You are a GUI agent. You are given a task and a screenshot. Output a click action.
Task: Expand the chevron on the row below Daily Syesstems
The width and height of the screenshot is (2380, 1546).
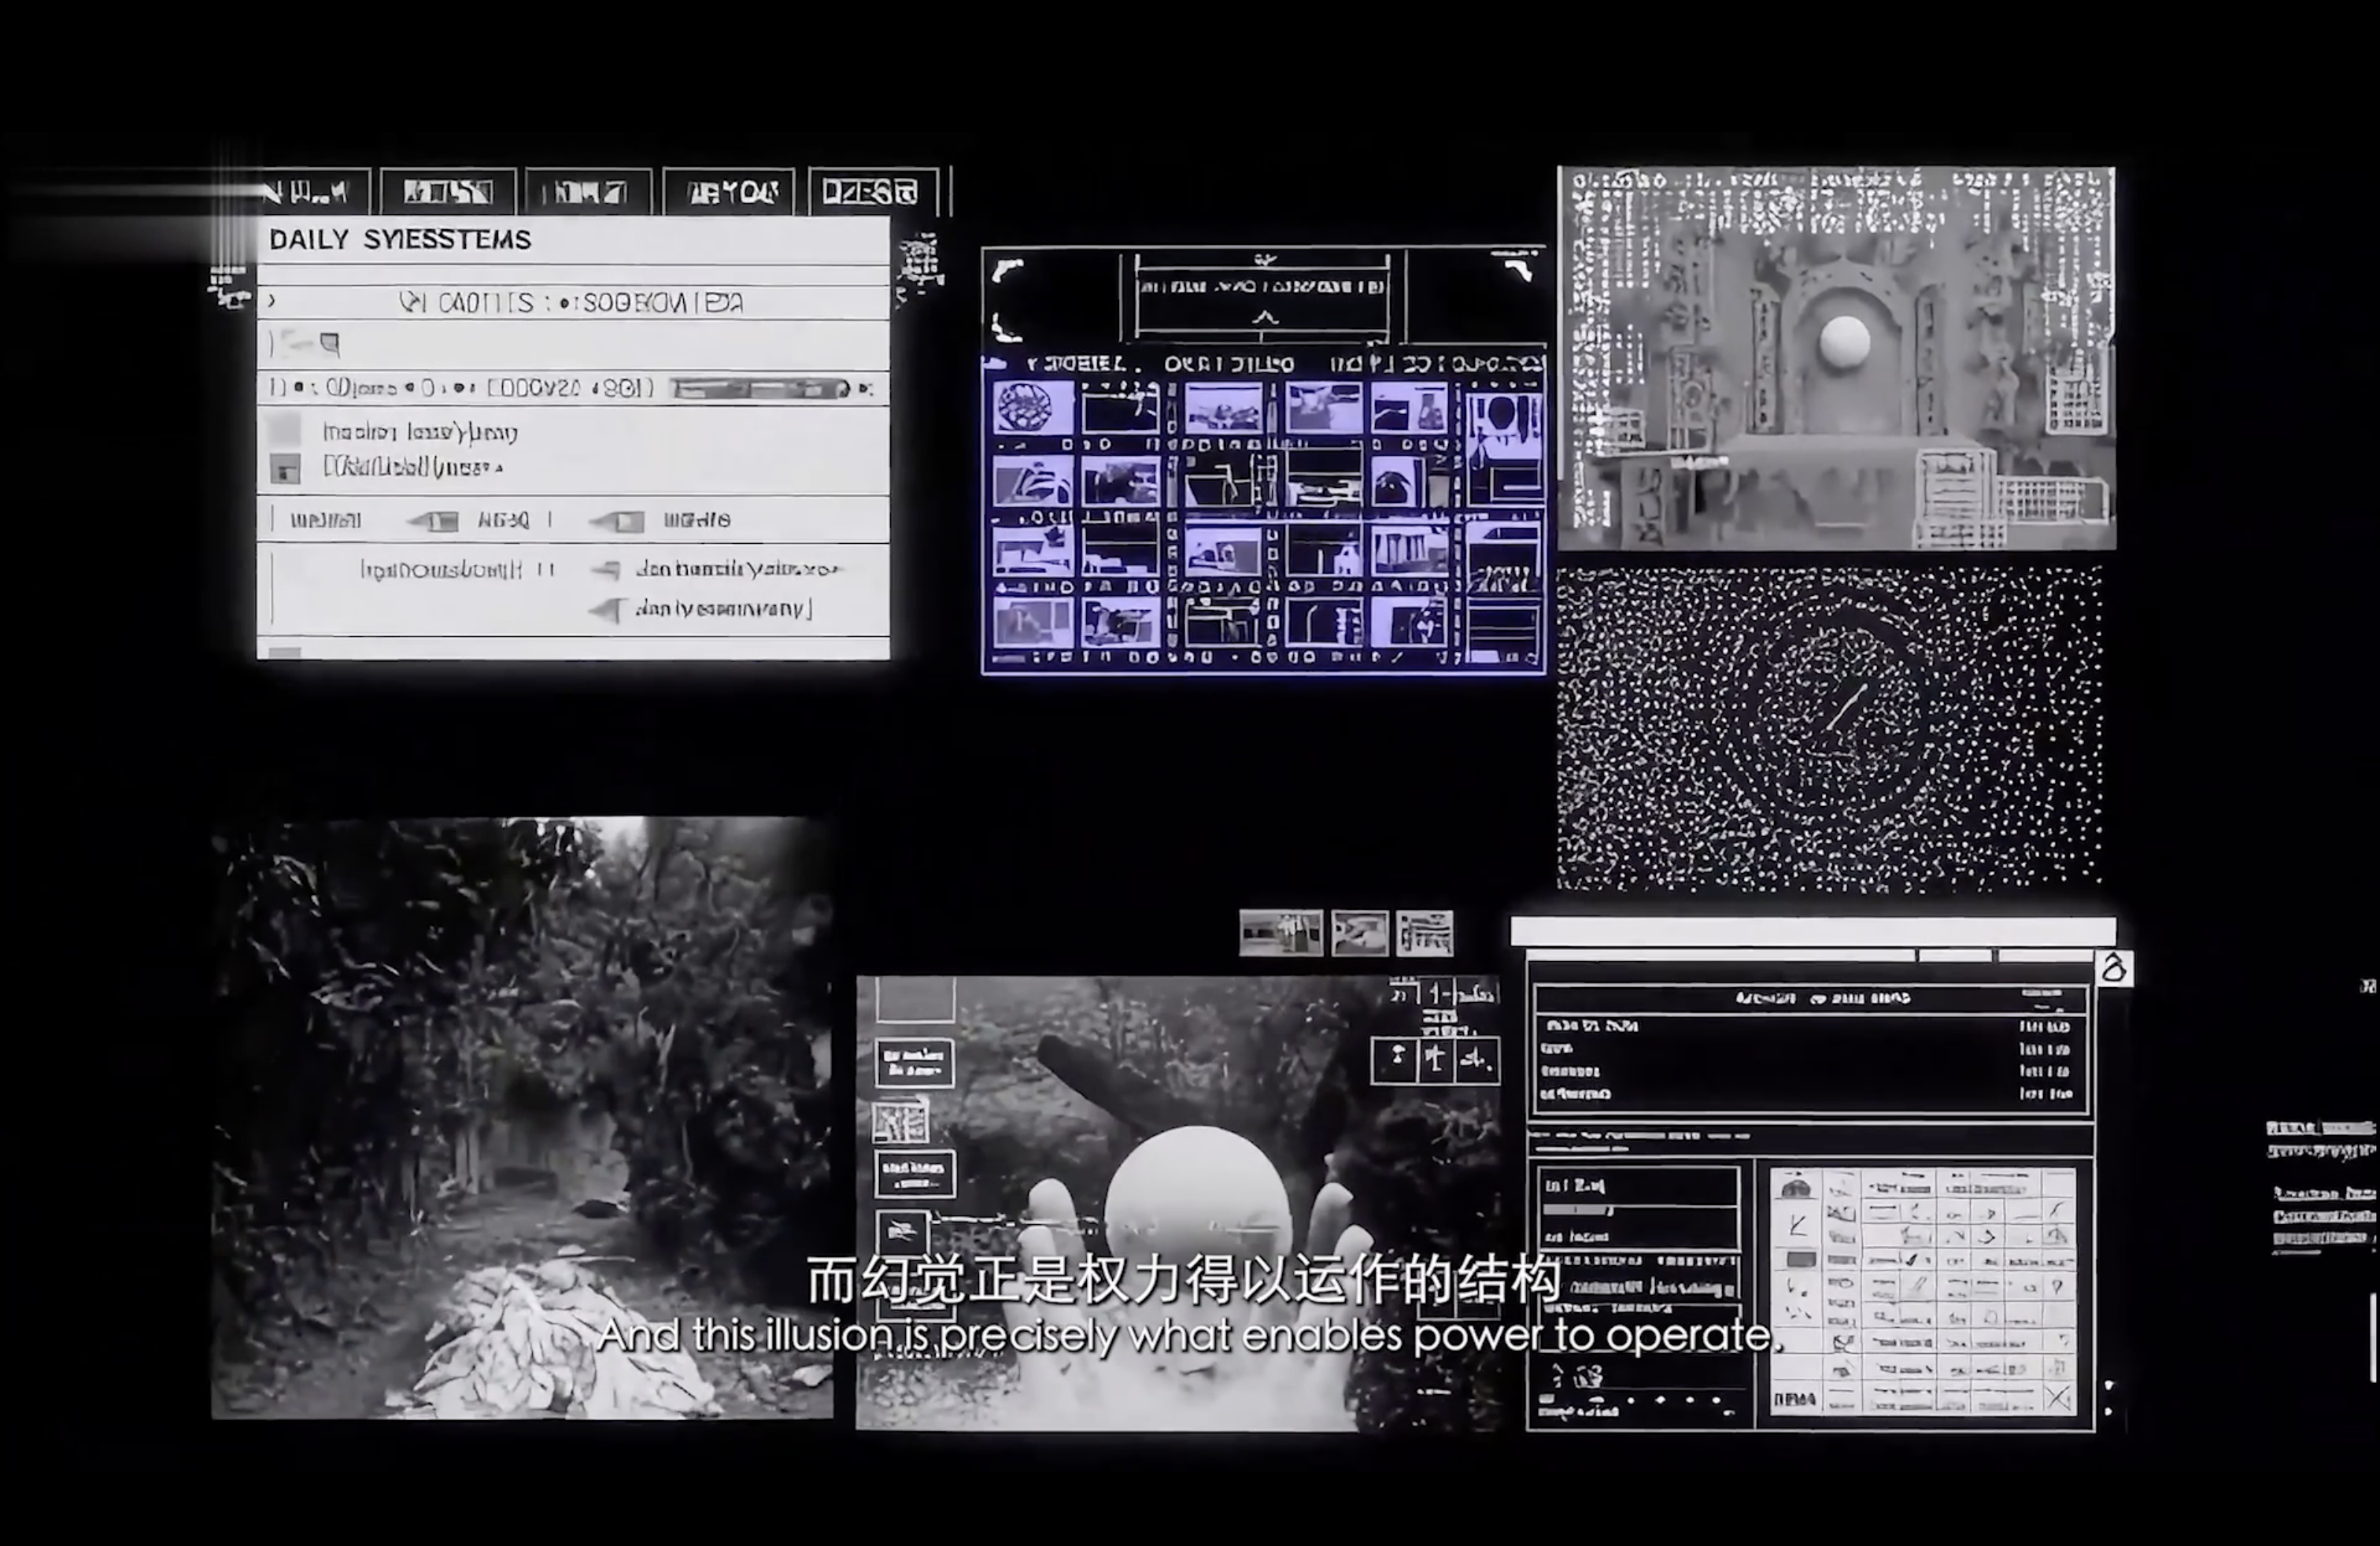click(x=271, y=301)
